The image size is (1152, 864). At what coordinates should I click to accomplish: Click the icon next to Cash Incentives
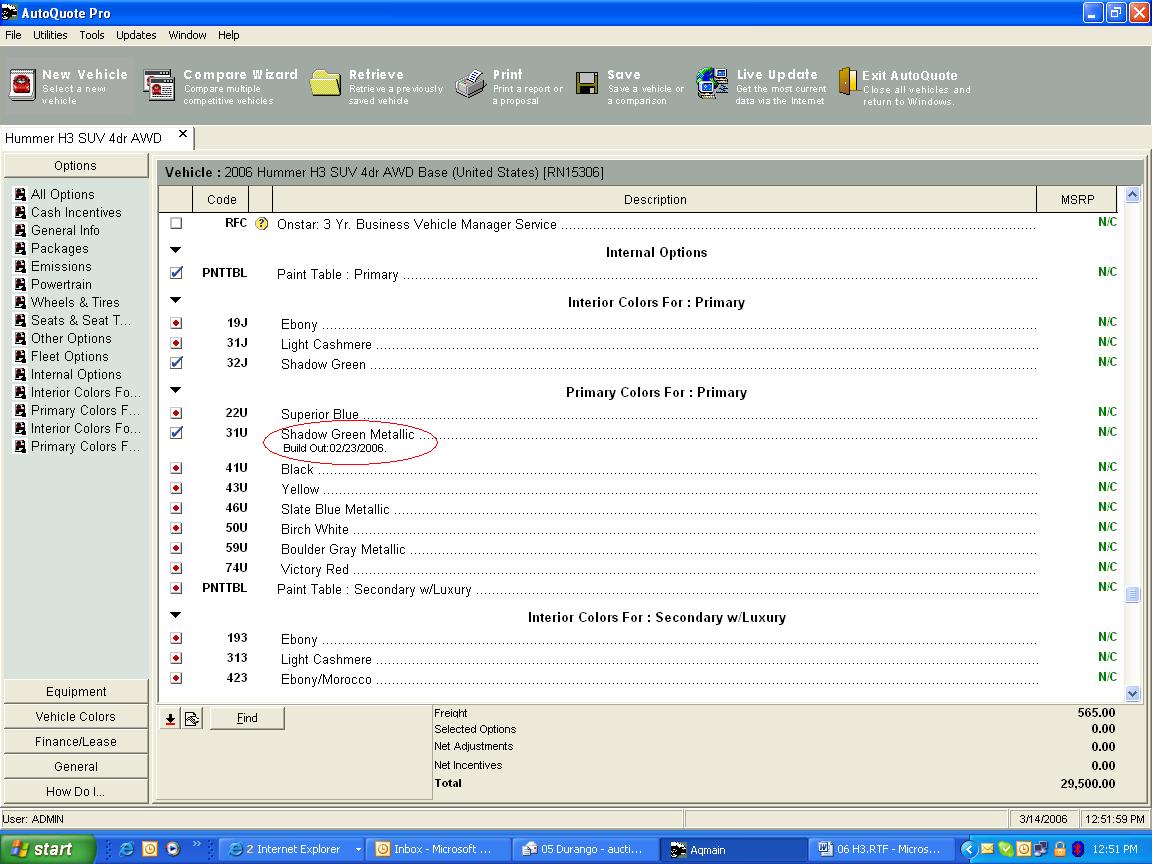pyautogui.click(x=21, y=212)
